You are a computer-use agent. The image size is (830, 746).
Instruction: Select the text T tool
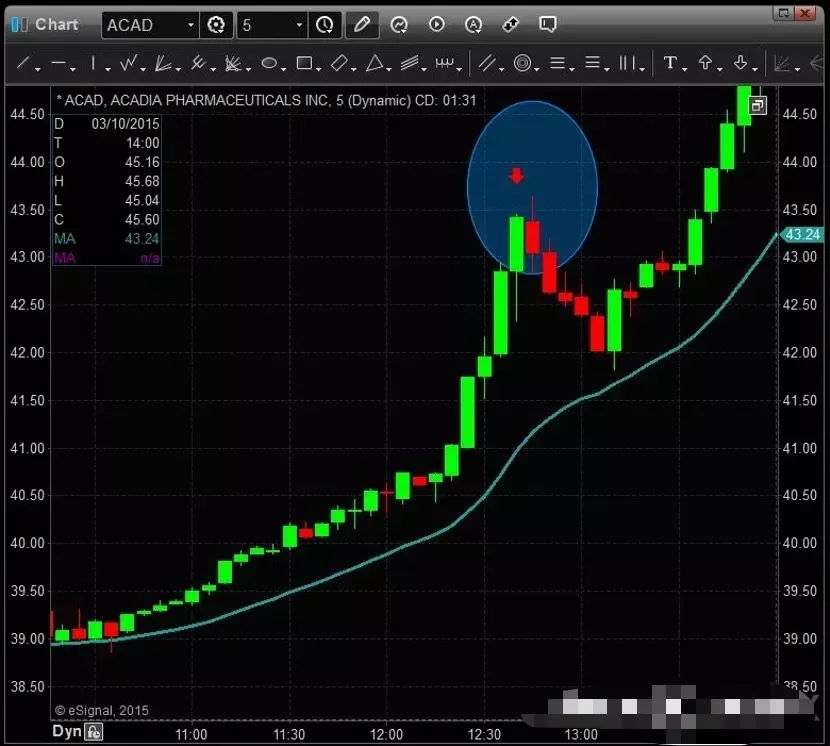(x=670, y=63)
